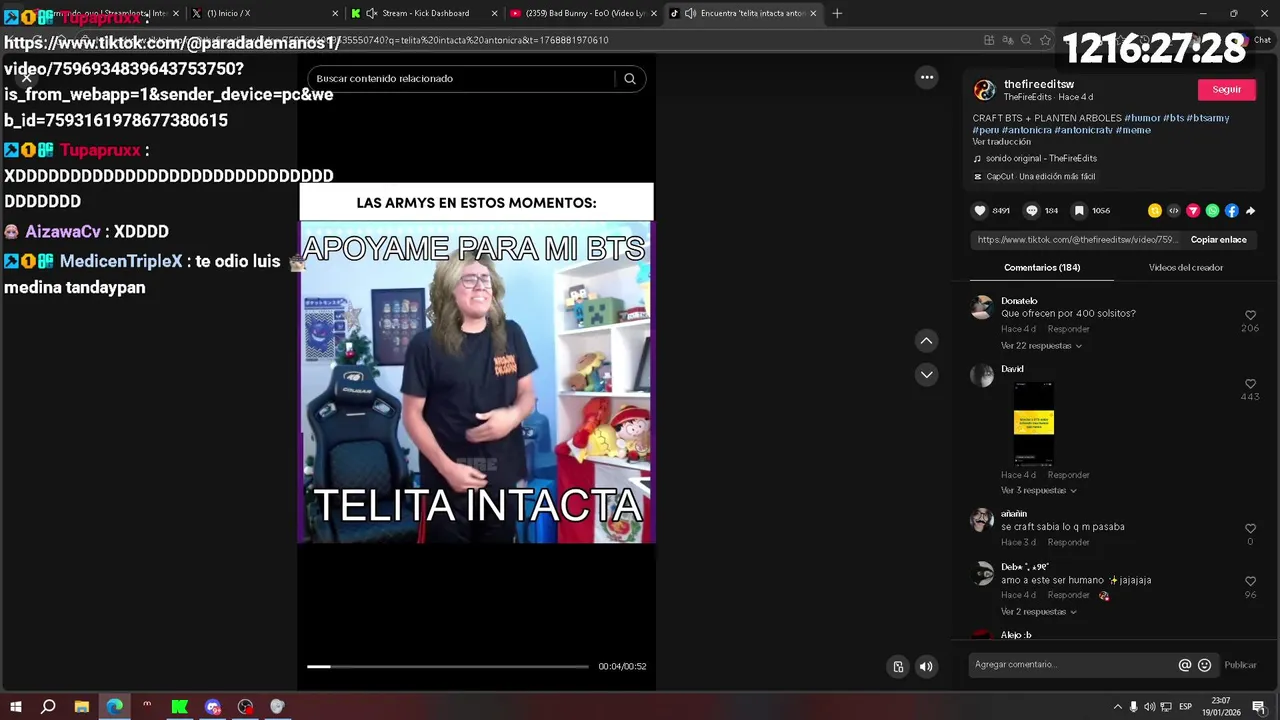Image resolution: width=1280 pixels, height=720 pixels.
Task: Click the 'Agregar comentario' input field
Action: [1073, 665]
